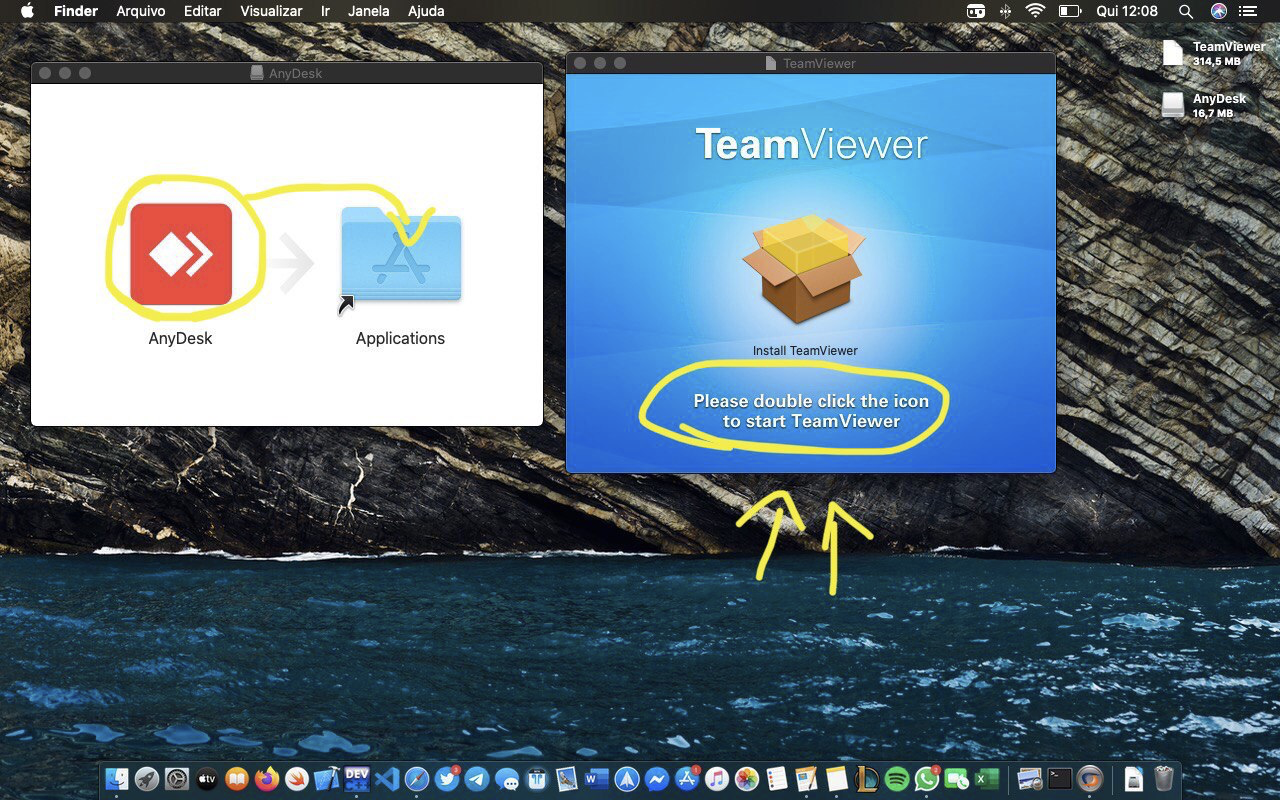Click the Applications folder shortcut

click(400, 256)
